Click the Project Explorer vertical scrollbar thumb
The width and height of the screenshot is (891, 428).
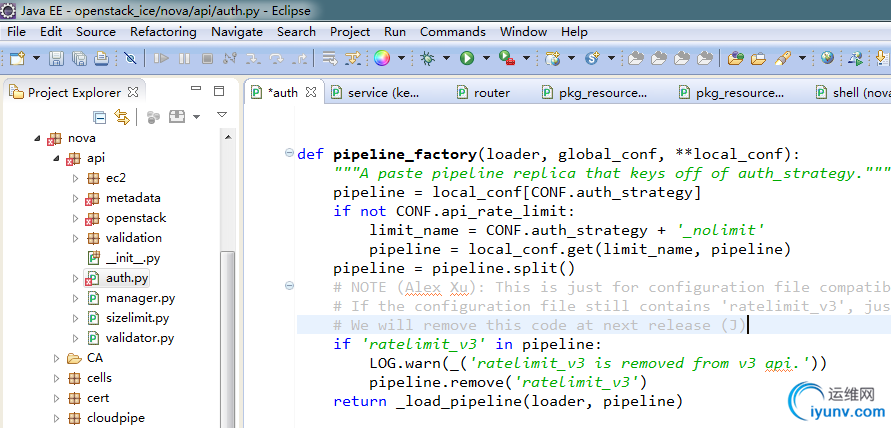(228, 339)
